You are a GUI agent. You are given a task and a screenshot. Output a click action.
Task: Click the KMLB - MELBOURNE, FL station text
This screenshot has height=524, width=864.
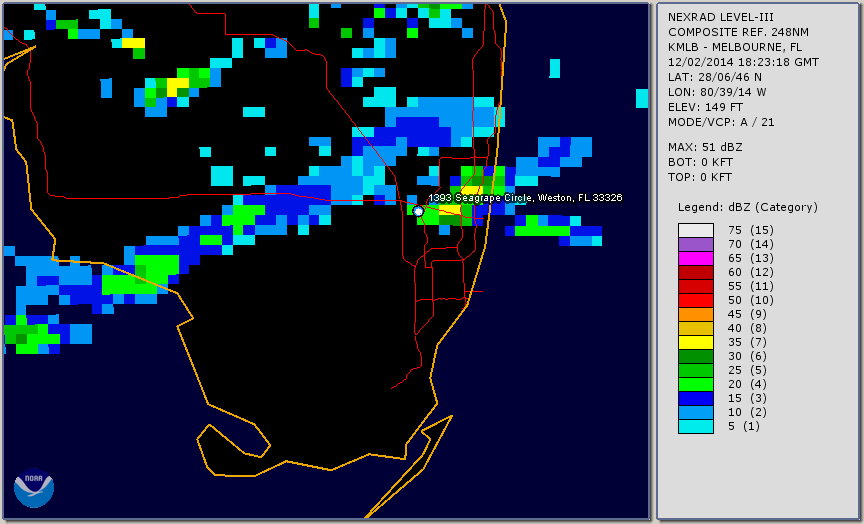click(735, 47)
